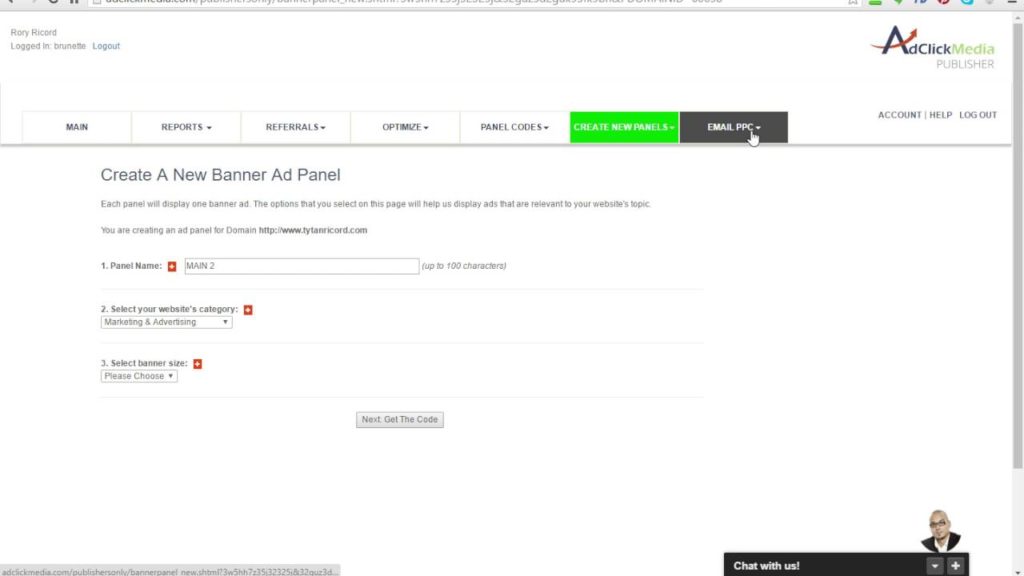Open the Marketing & Advertising category dropdown

(x=166, y=322)
